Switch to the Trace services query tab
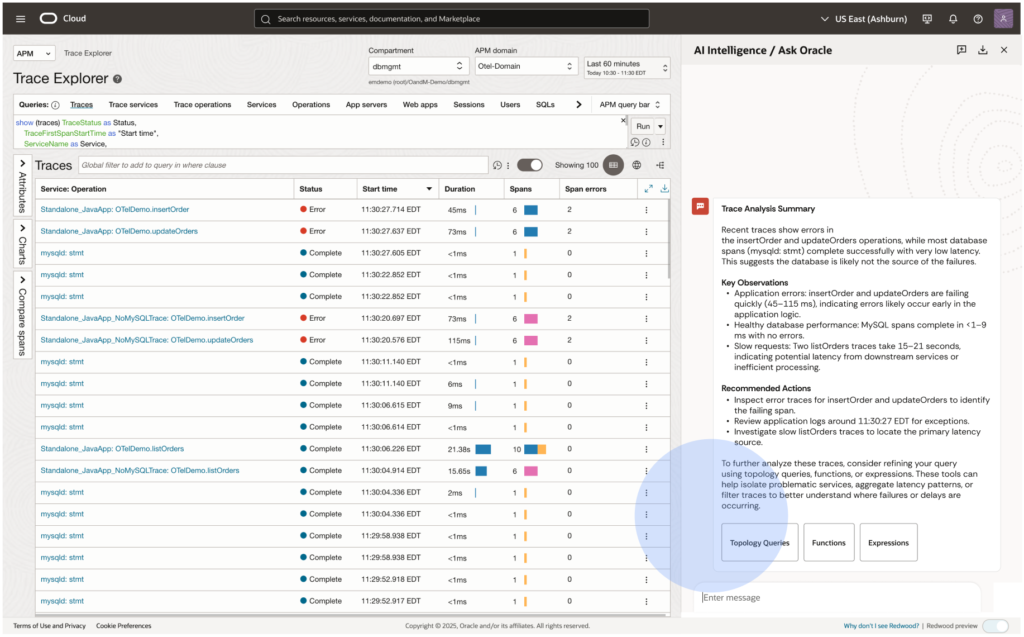The height and width of the screenshot is (637, 1024). (133, 104)
